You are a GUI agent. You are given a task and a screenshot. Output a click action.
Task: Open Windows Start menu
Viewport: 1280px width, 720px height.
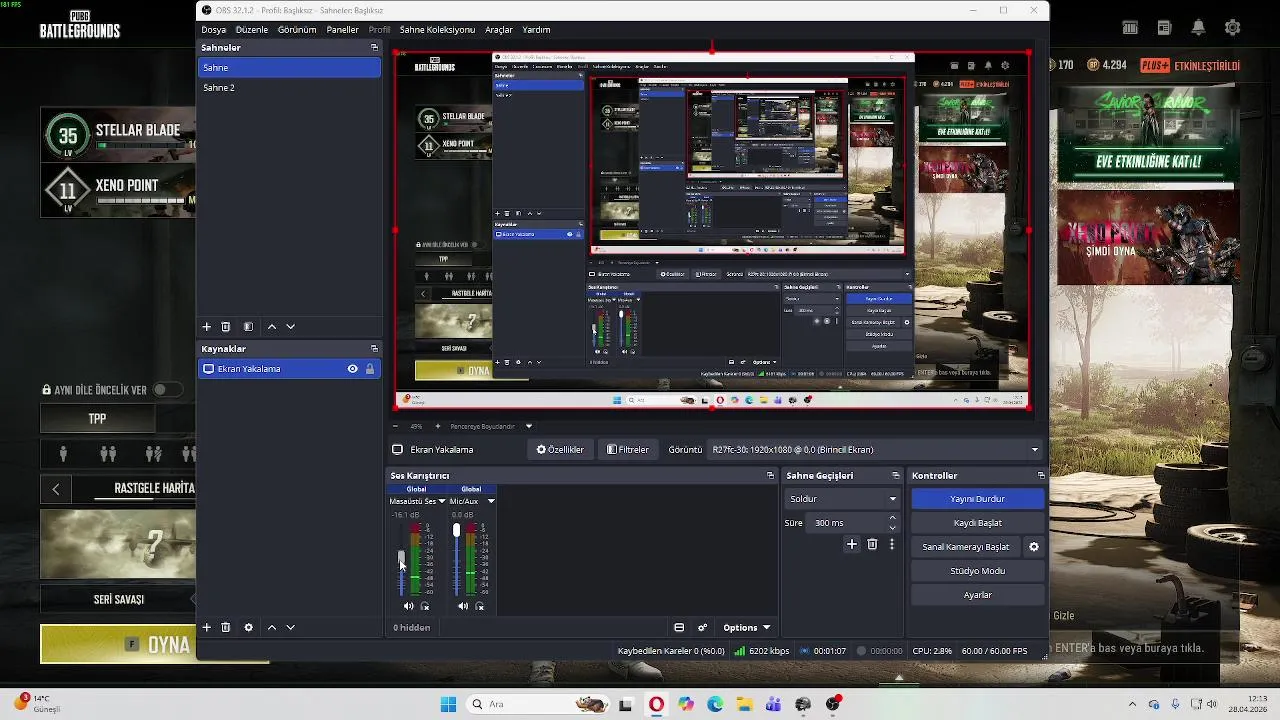click(448, 704)
